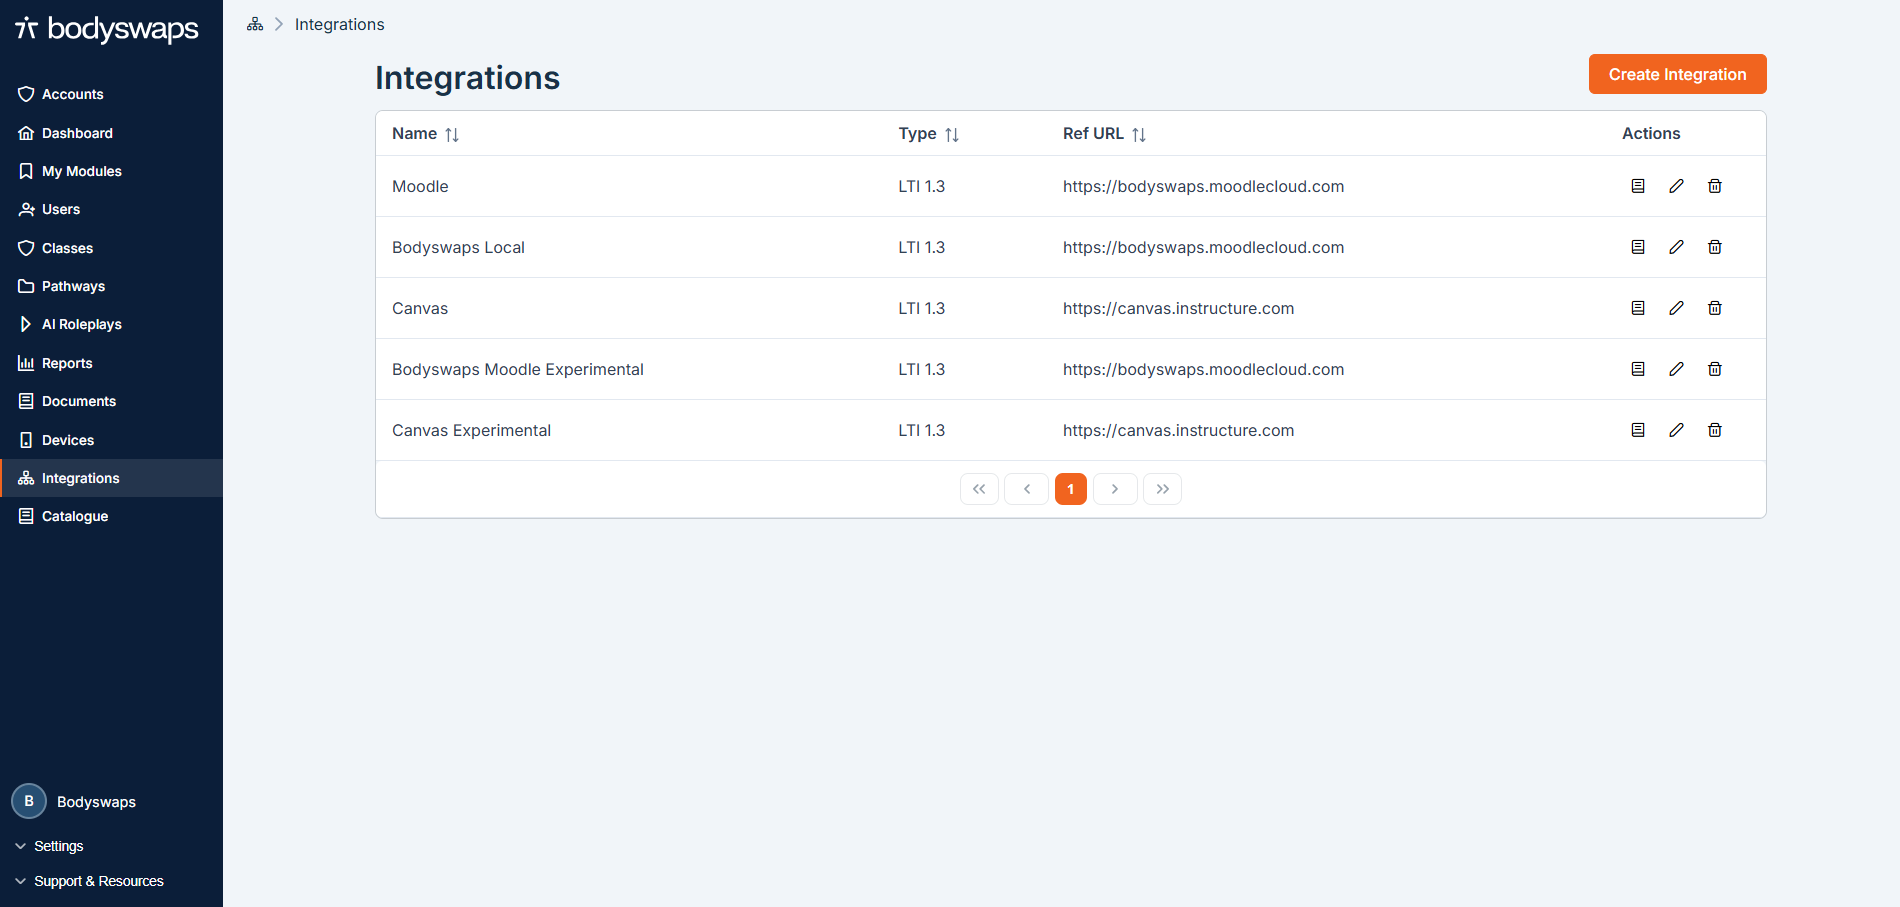
Task: Click the edit pencil icon for Moodle
Action: [1676, 186]
